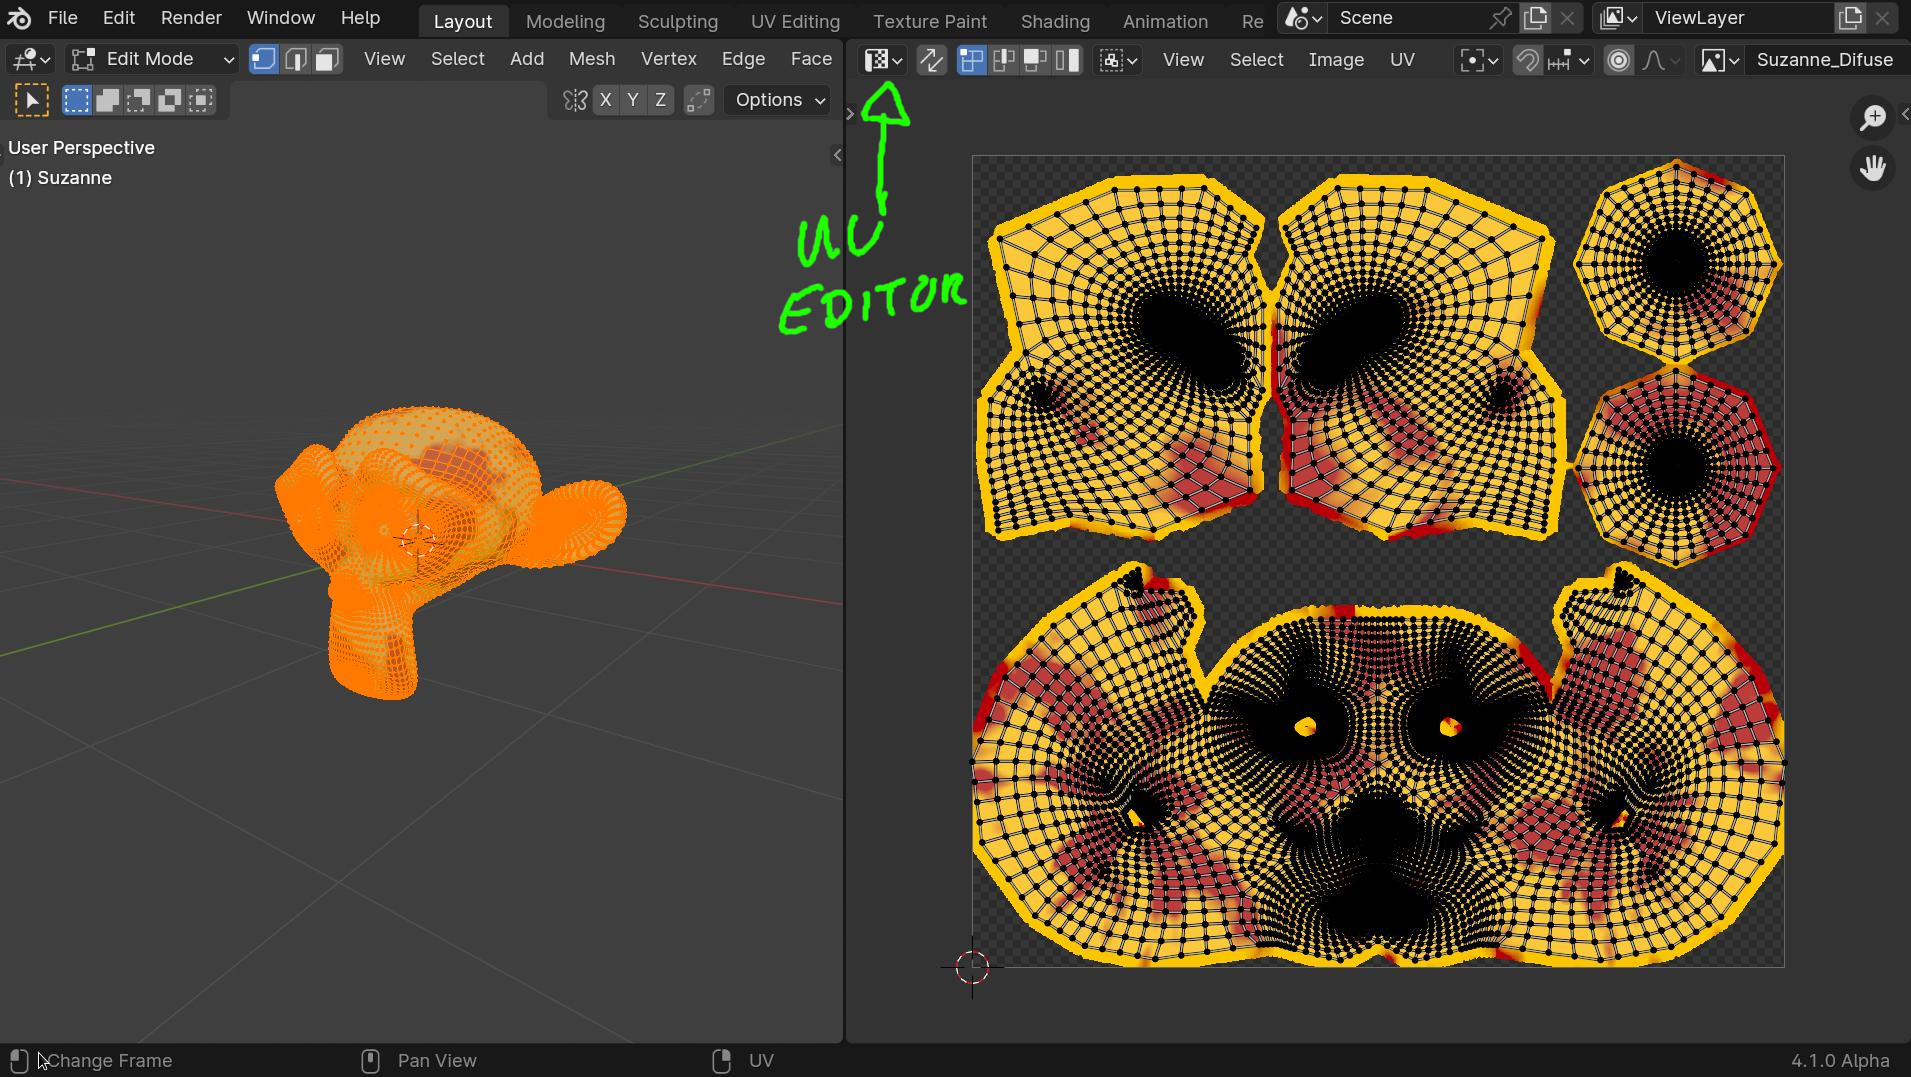Toggle Y axis mesh symmetry

633,100
